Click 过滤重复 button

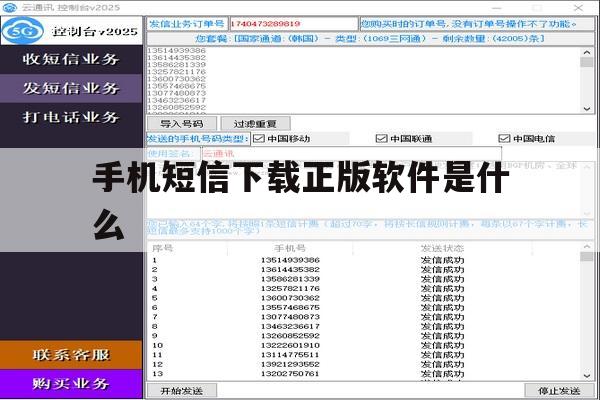(x=255, y=124)
